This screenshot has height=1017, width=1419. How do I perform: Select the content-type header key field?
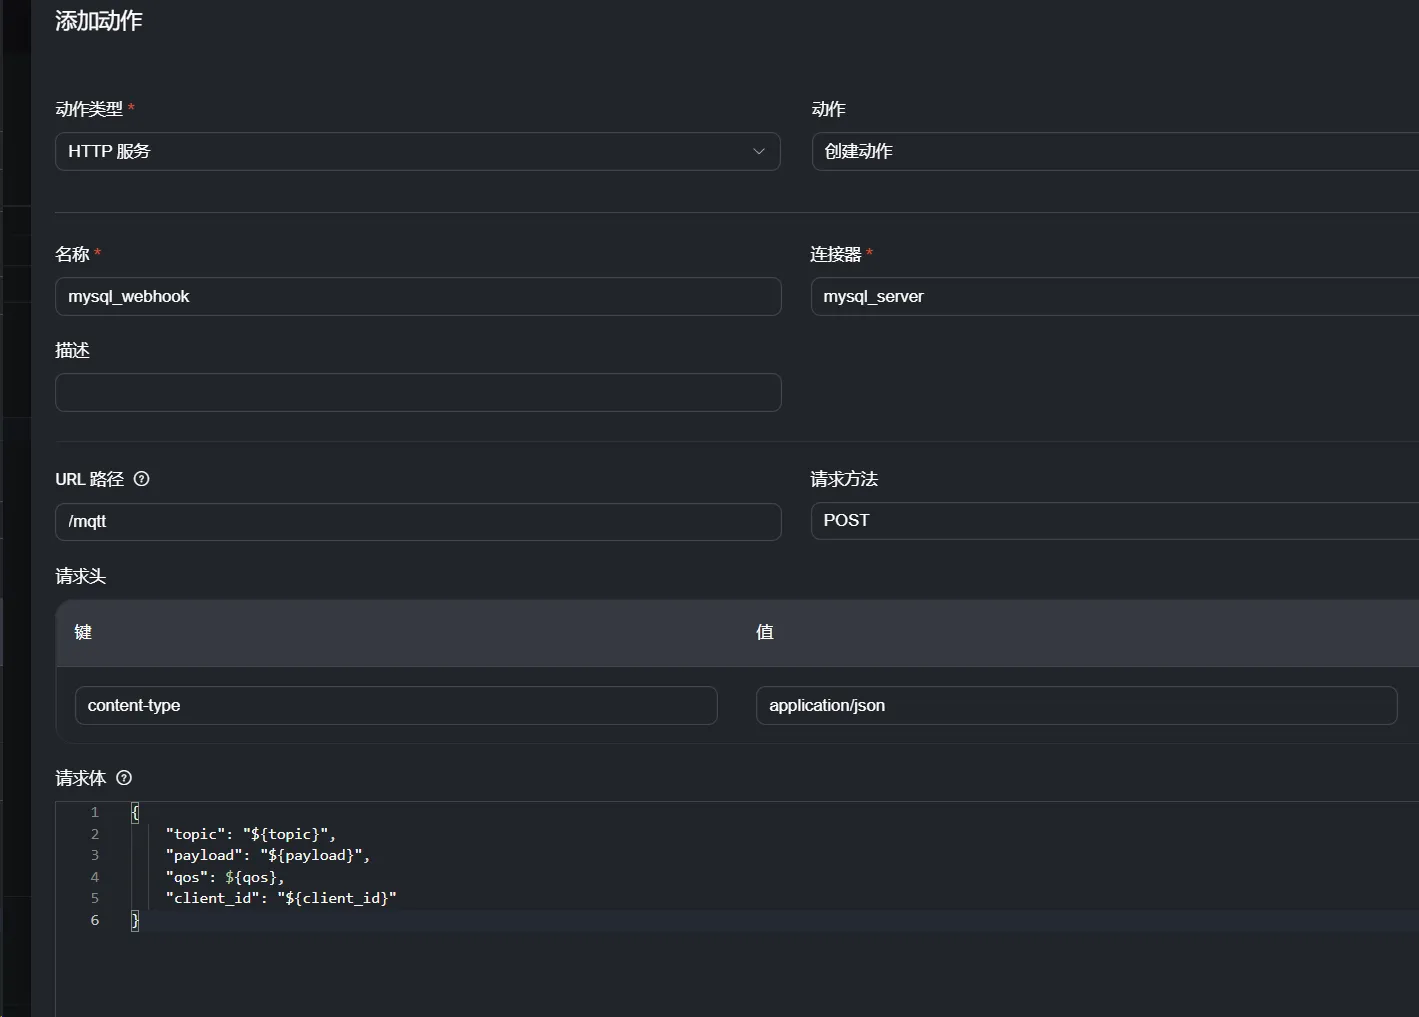tap(396, 705)
